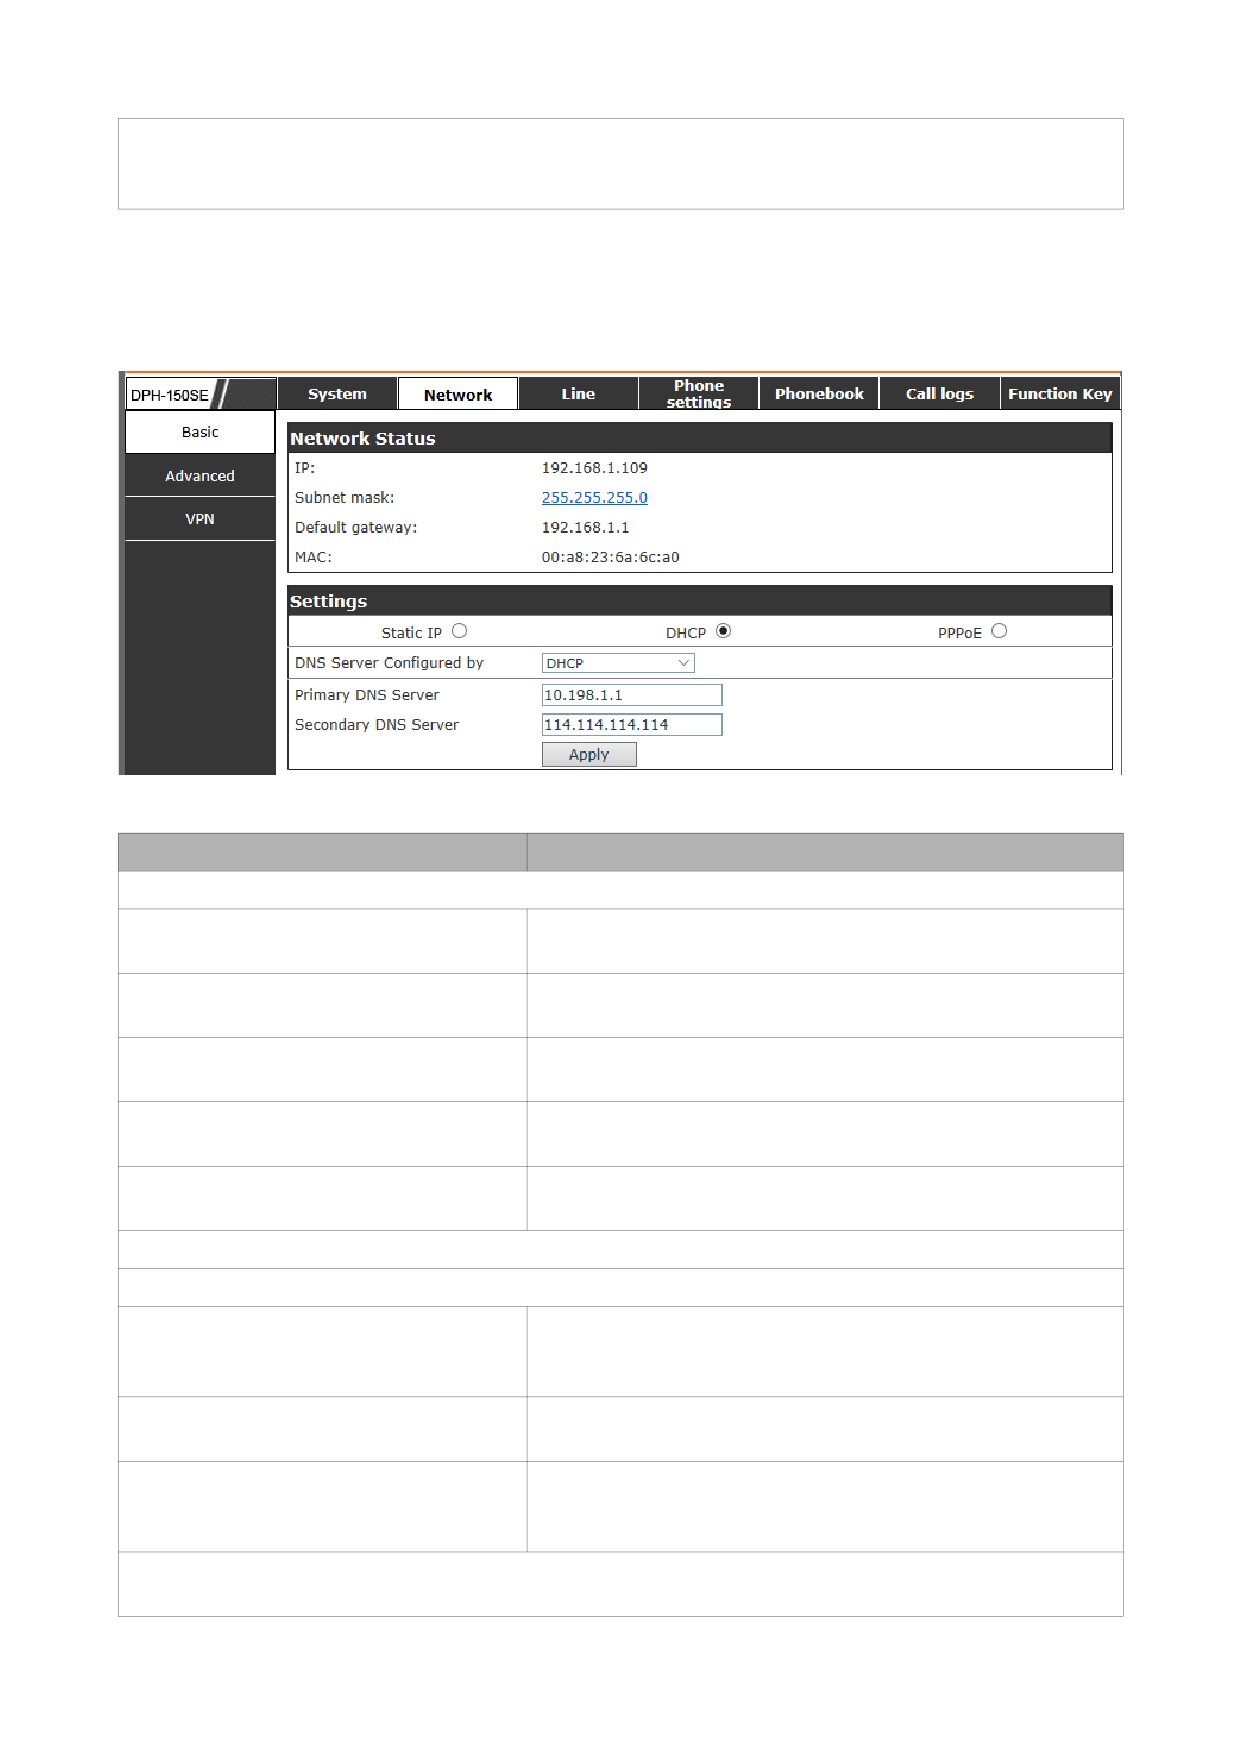Image resolution: width=1239 pixels, height=1754 pixels.
Task: Select the PPPoE radio option
Action: [999, 631]
